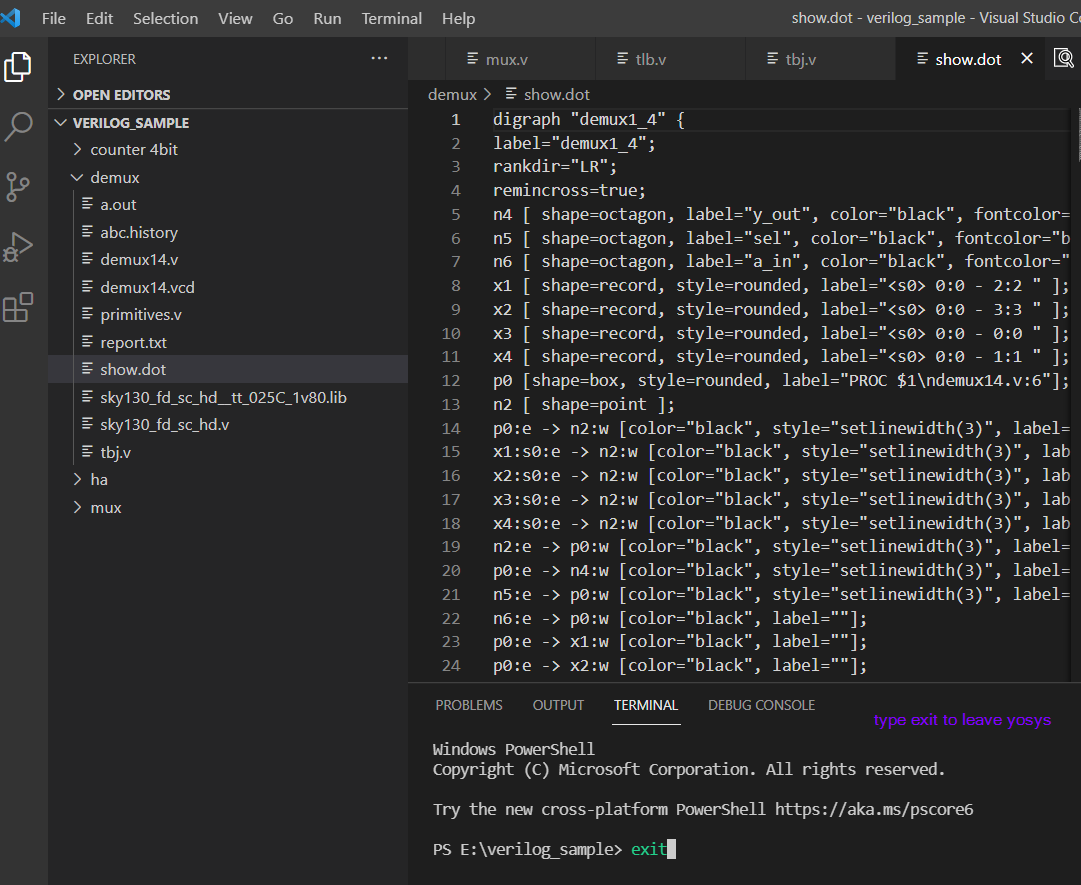Open demux14.v in the explorer
Viewport: 1081px width, 885px height.
pos(139,259)
